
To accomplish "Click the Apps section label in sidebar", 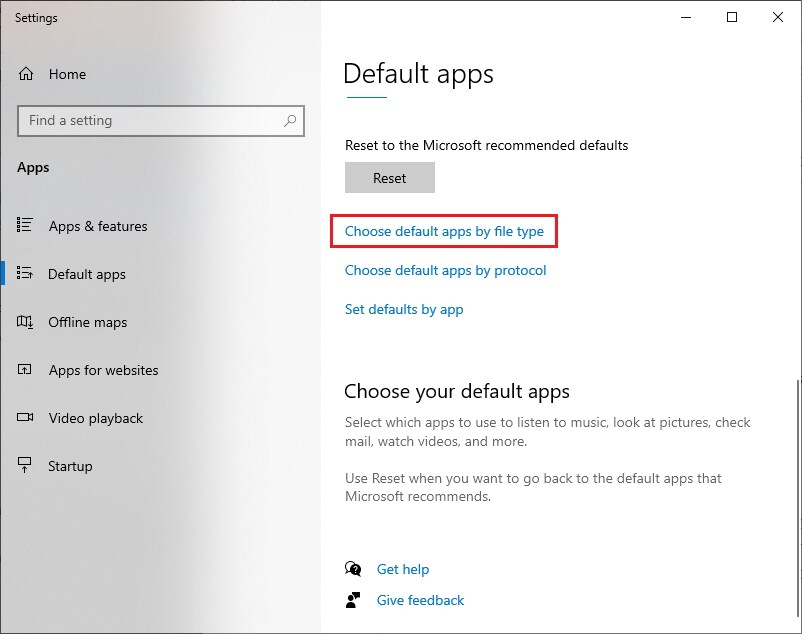I will tap(33, 168).
